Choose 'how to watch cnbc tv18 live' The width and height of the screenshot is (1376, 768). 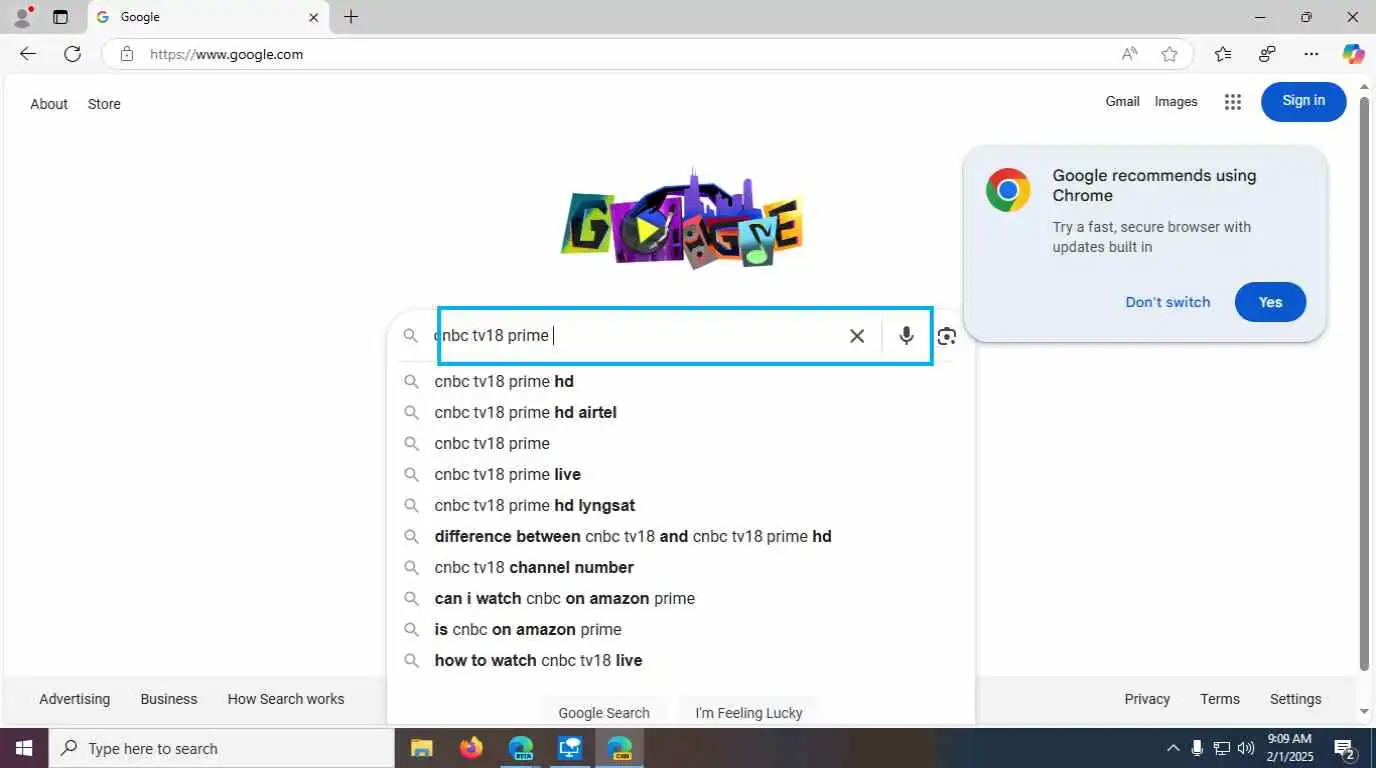(x=680, y=660)
